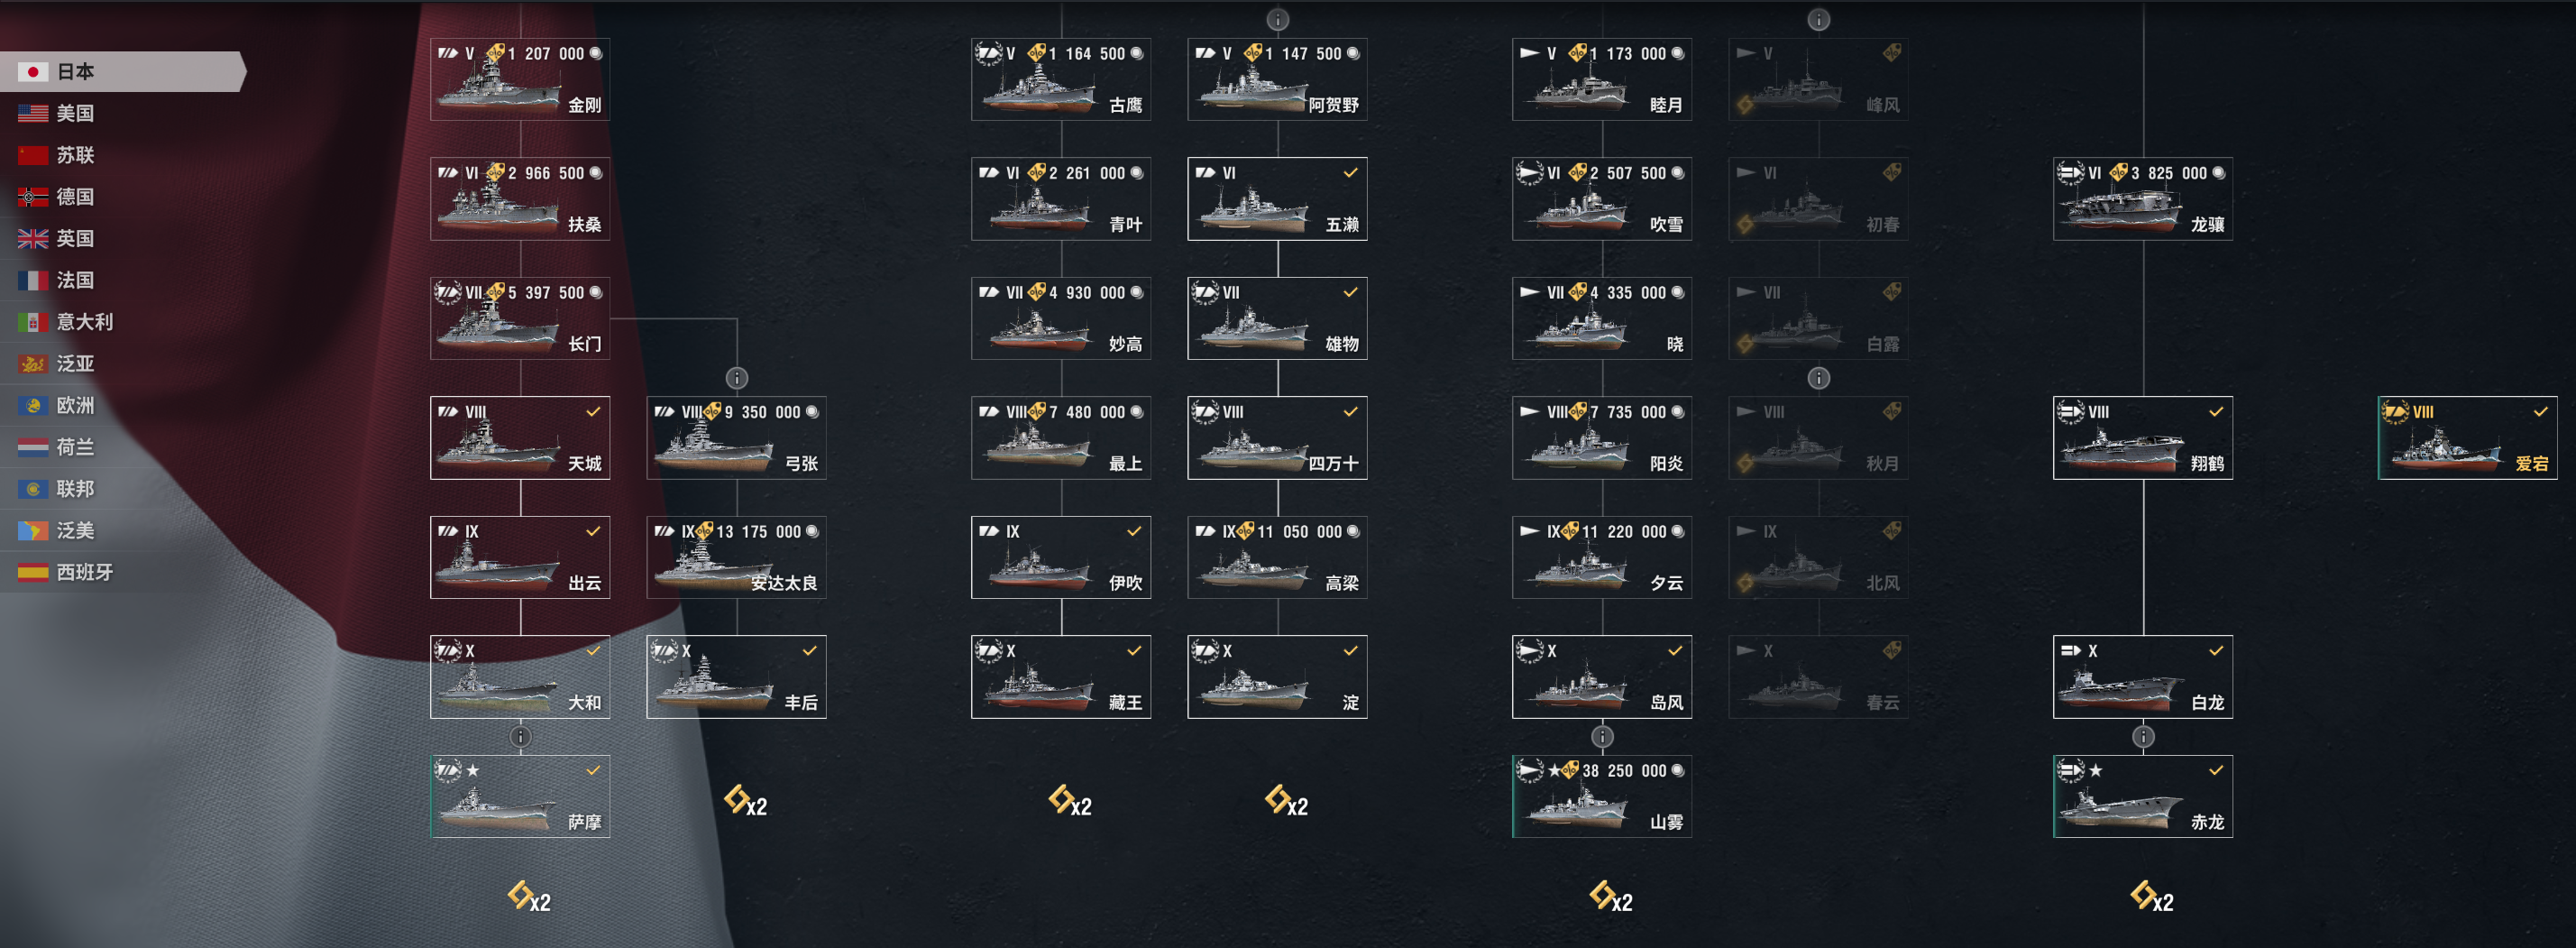2576x948 pixels.
Task: Click the info icon above 秋月
Action: coord(1818,378)
